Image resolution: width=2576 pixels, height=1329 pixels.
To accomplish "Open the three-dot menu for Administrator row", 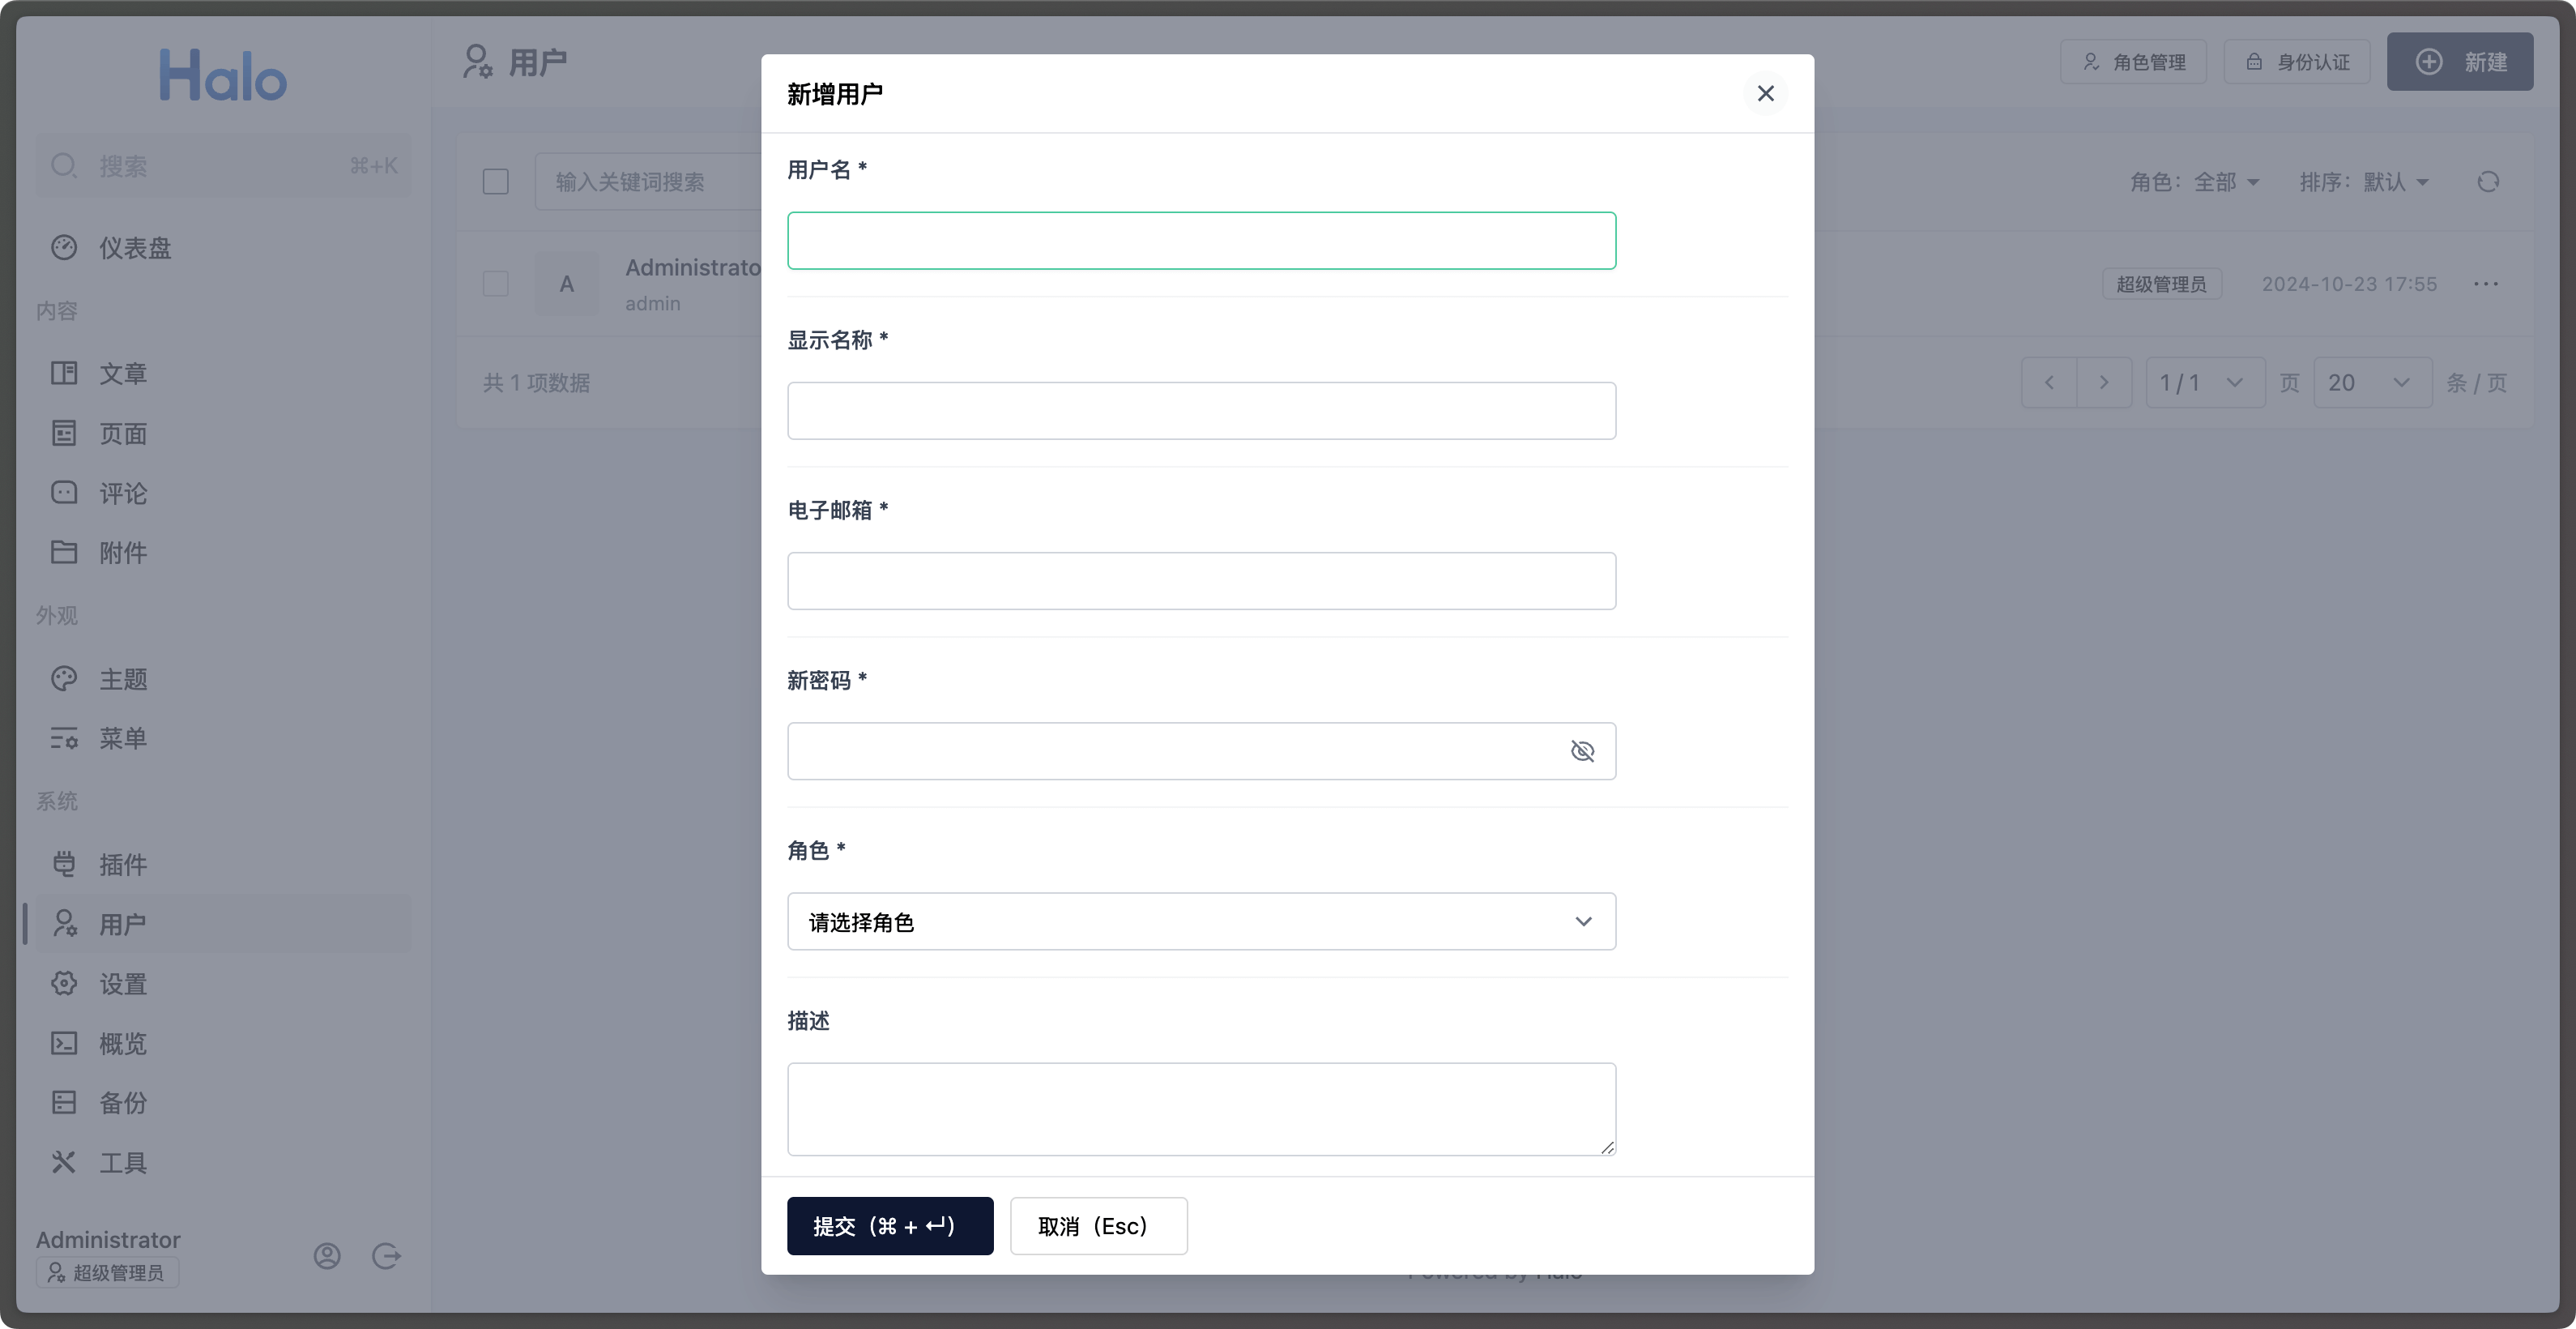I will (x=2486, y=284).
